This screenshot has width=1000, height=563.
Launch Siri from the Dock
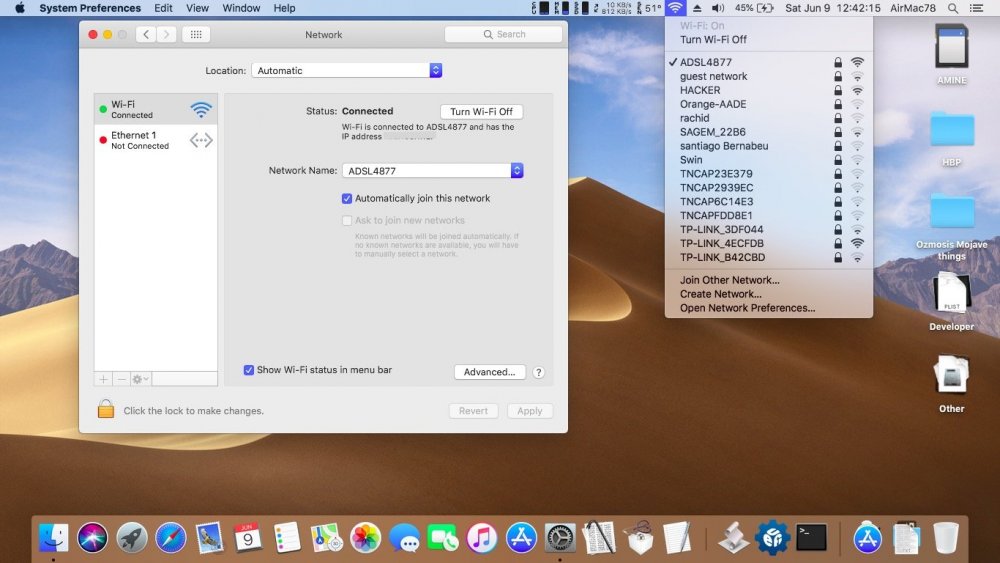pos(92,537)
